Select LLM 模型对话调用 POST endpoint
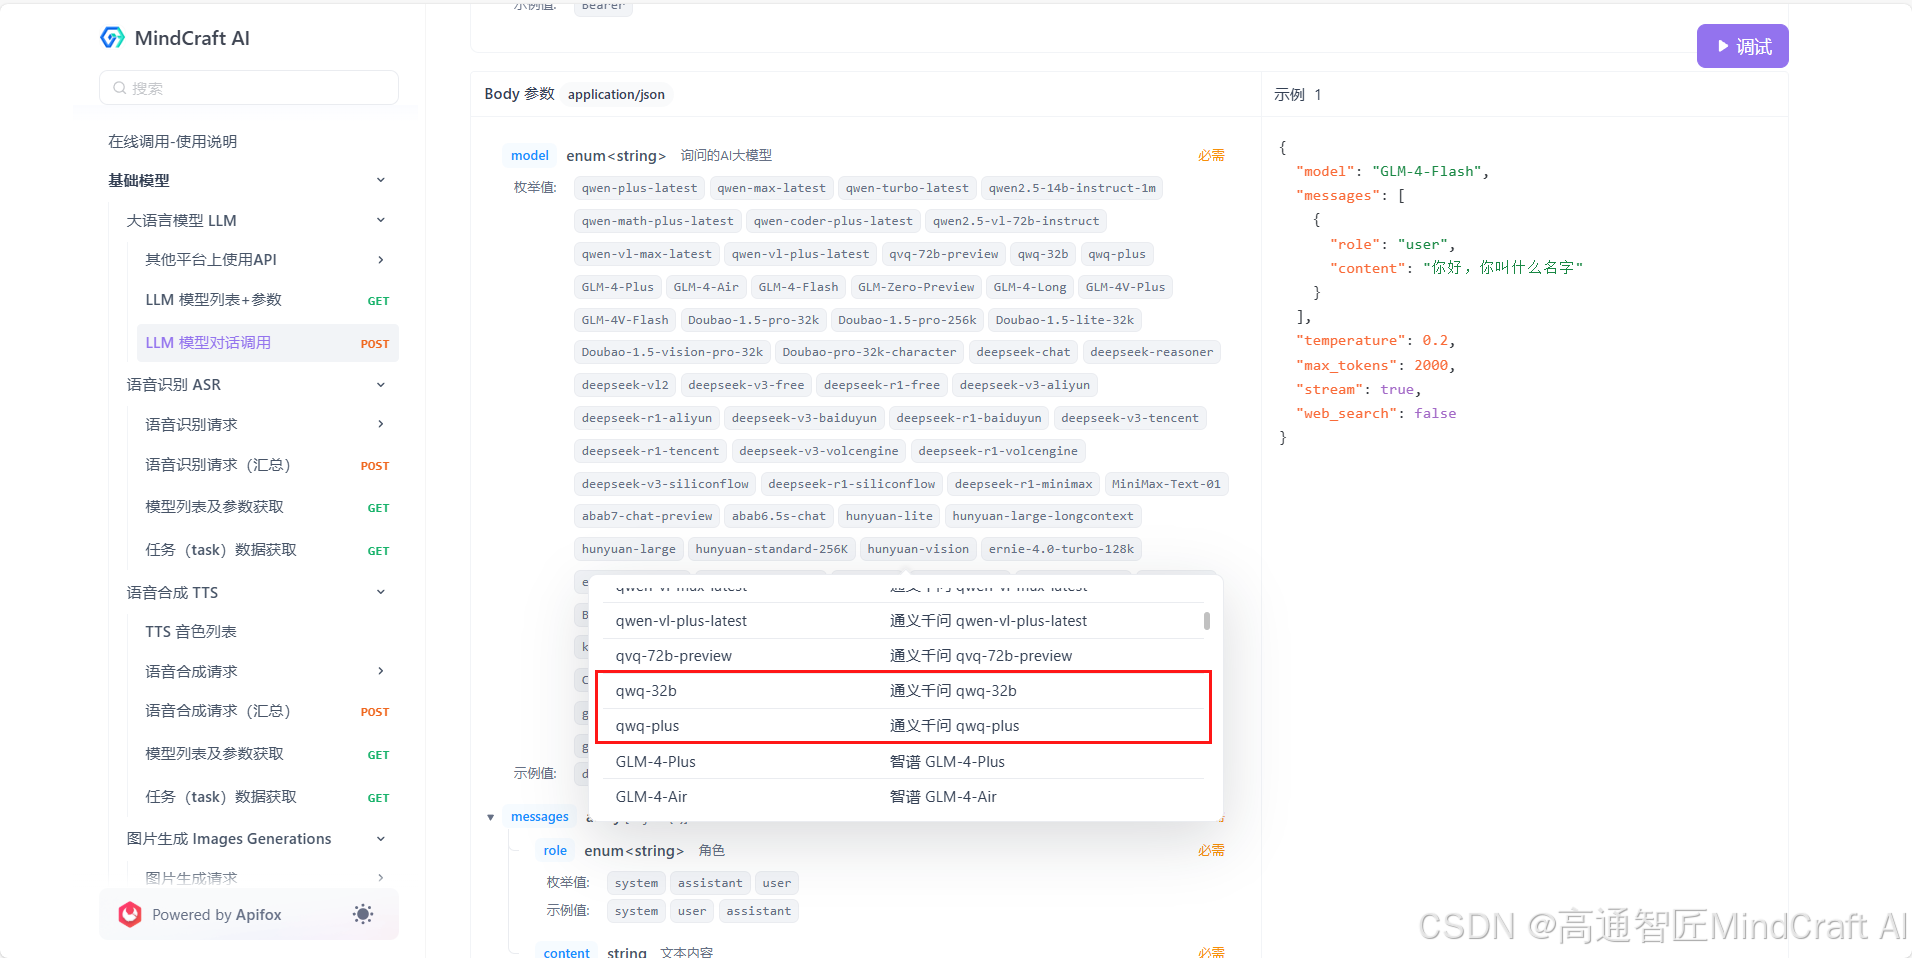 click(x=267, y=343)
